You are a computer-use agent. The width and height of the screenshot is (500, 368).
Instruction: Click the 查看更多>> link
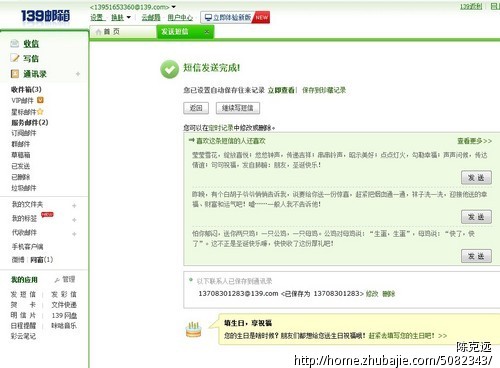(475, 141)
